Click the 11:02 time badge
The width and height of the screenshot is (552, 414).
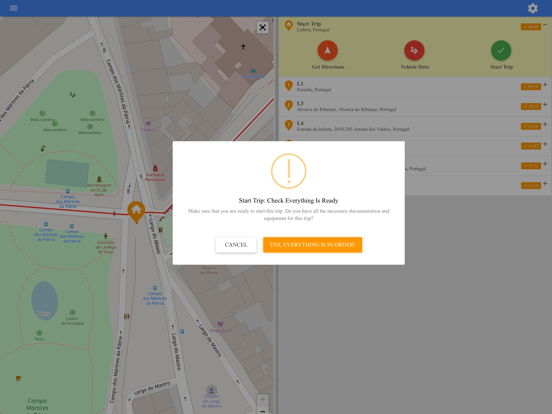tap(531, 146)
